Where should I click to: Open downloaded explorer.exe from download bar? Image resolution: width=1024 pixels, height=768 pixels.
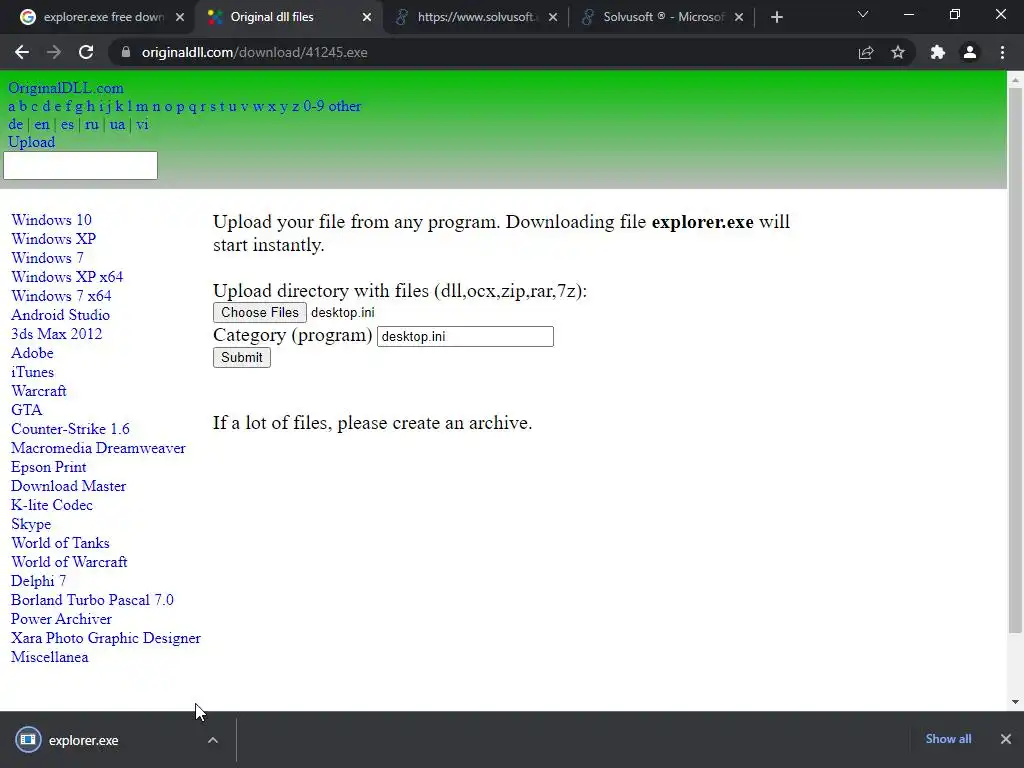84,740
